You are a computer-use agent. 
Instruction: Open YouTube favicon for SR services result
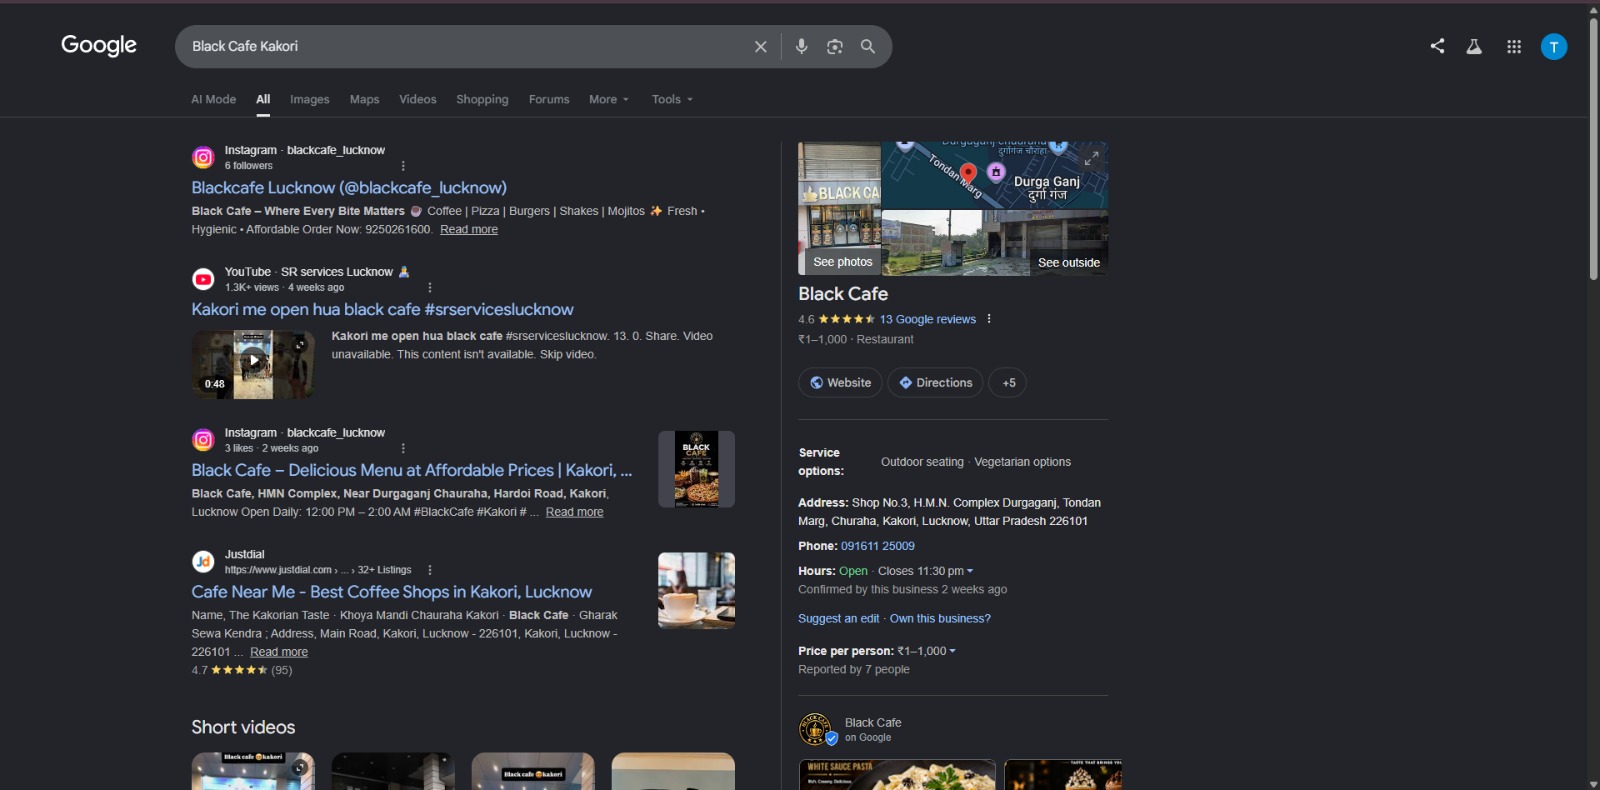pos(203,280)
